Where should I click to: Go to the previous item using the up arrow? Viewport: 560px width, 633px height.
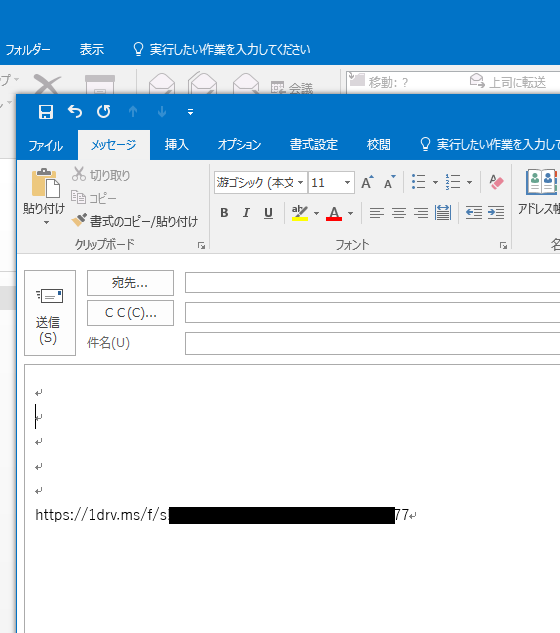point(133,111)
